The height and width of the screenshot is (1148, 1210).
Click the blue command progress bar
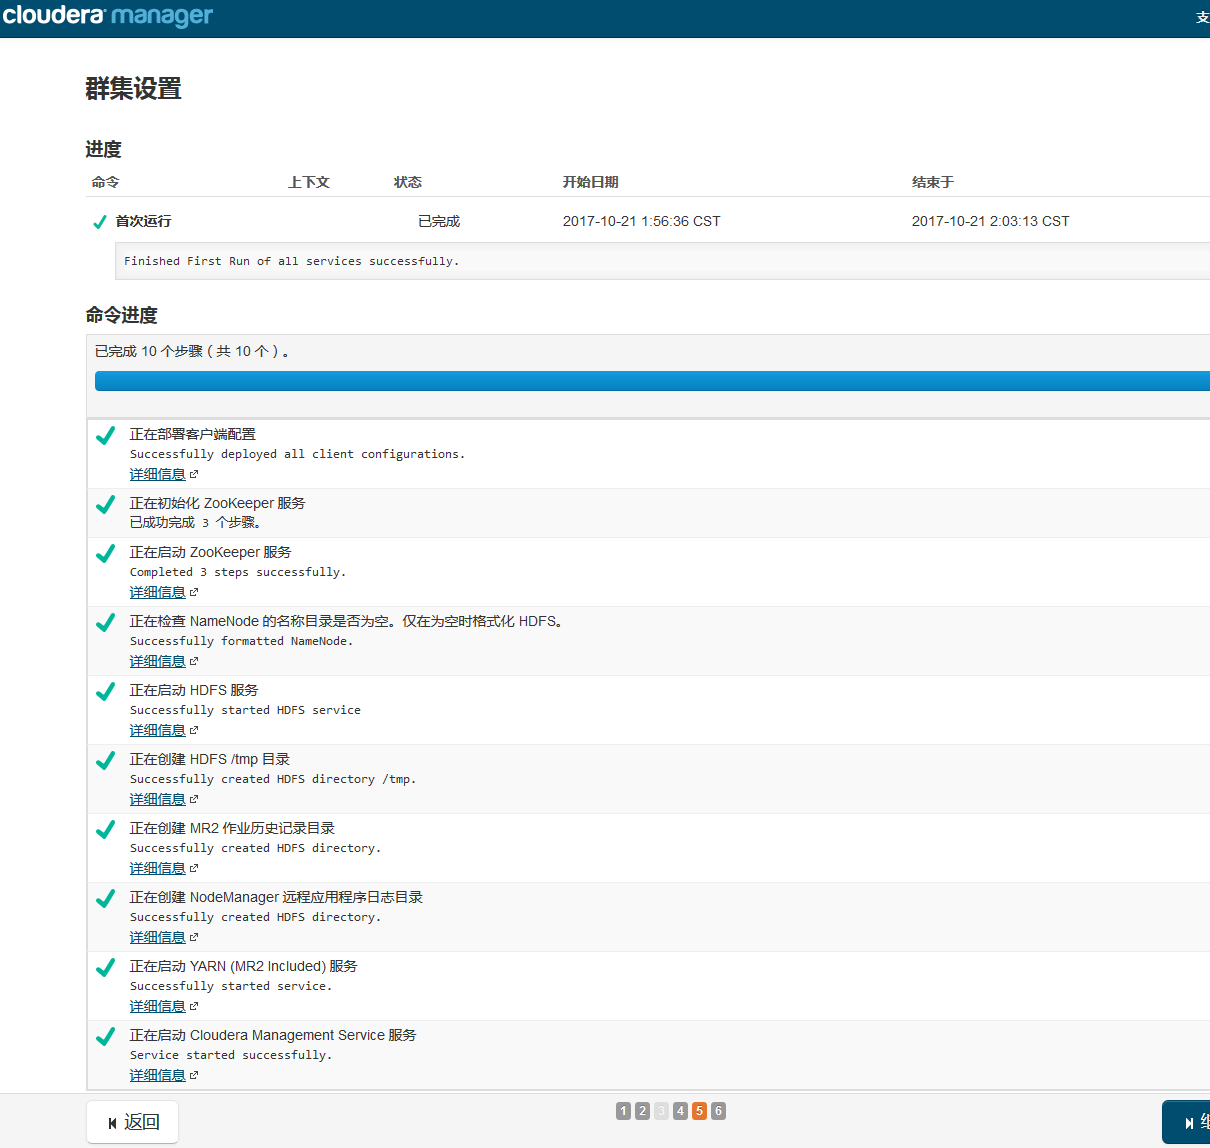click(652, 381)
